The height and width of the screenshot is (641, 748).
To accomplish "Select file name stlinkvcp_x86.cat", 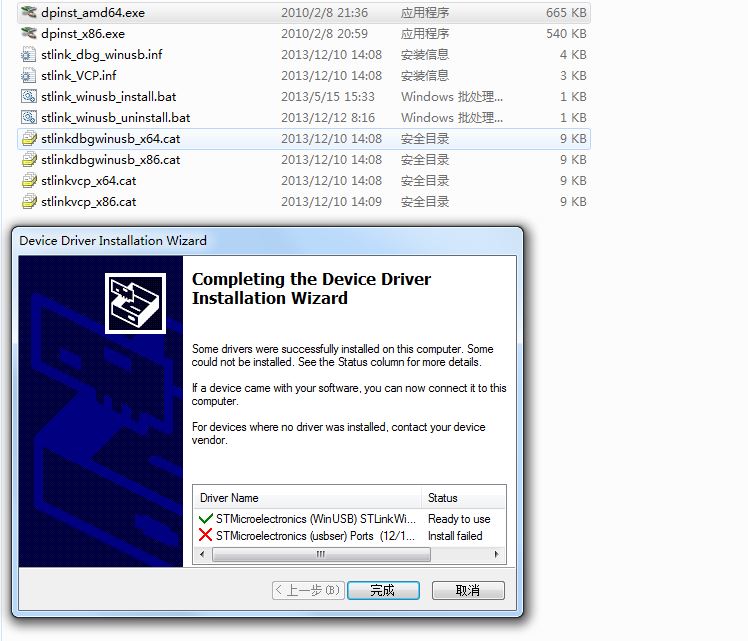I will click(89, 202).
